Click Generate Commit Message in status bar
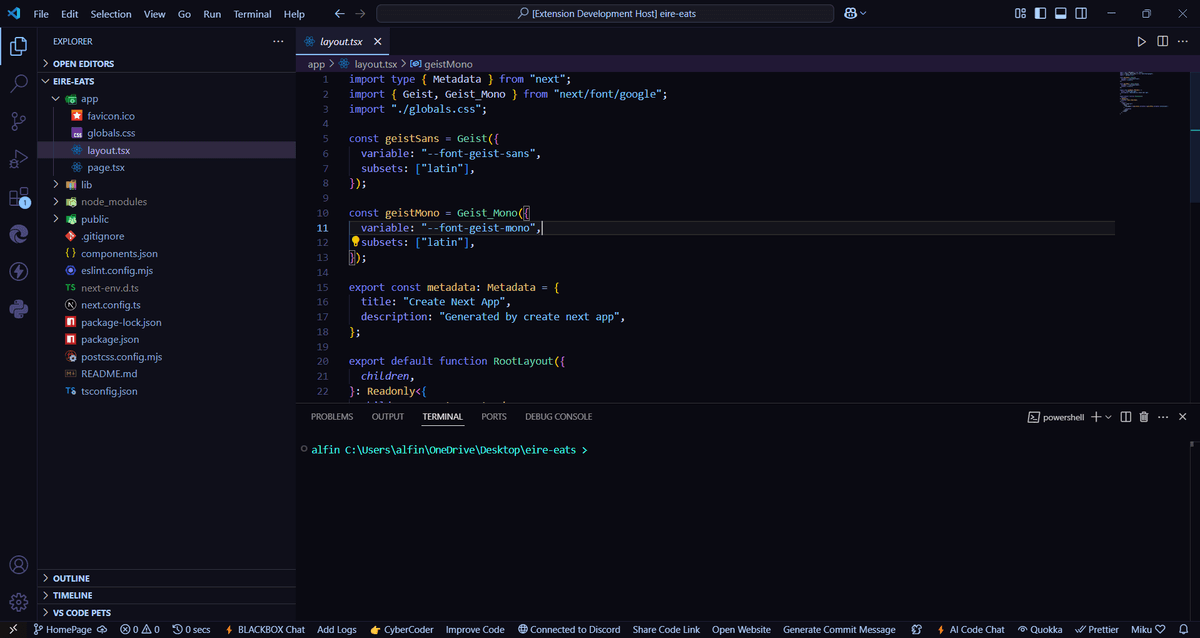The height and width of the screenshot is (638, 1200). (839, 630)
